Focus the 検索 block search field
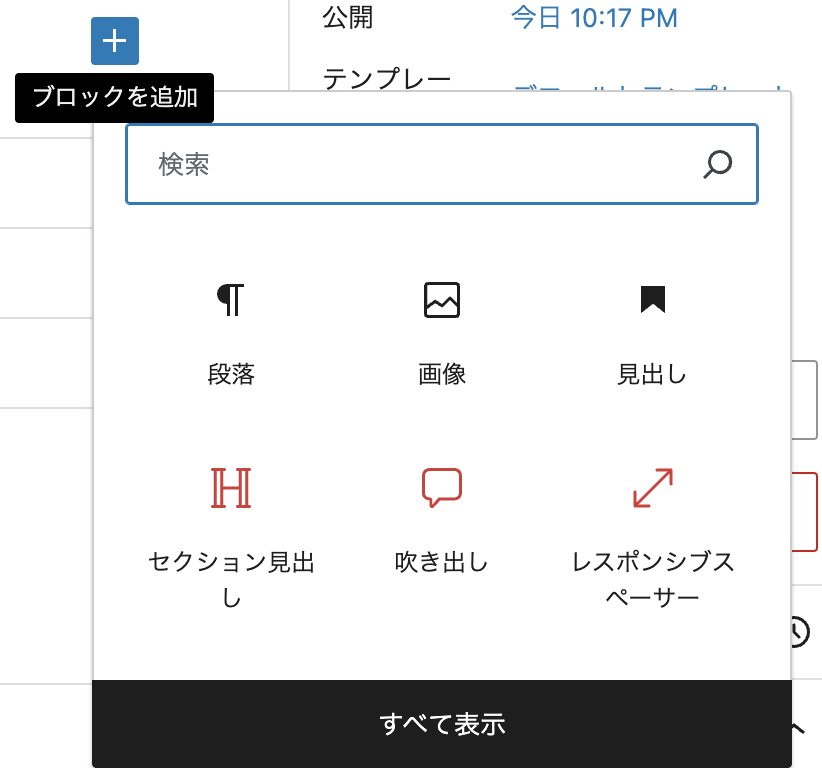This screenshot has height=768, width=822. pos(420,164)
